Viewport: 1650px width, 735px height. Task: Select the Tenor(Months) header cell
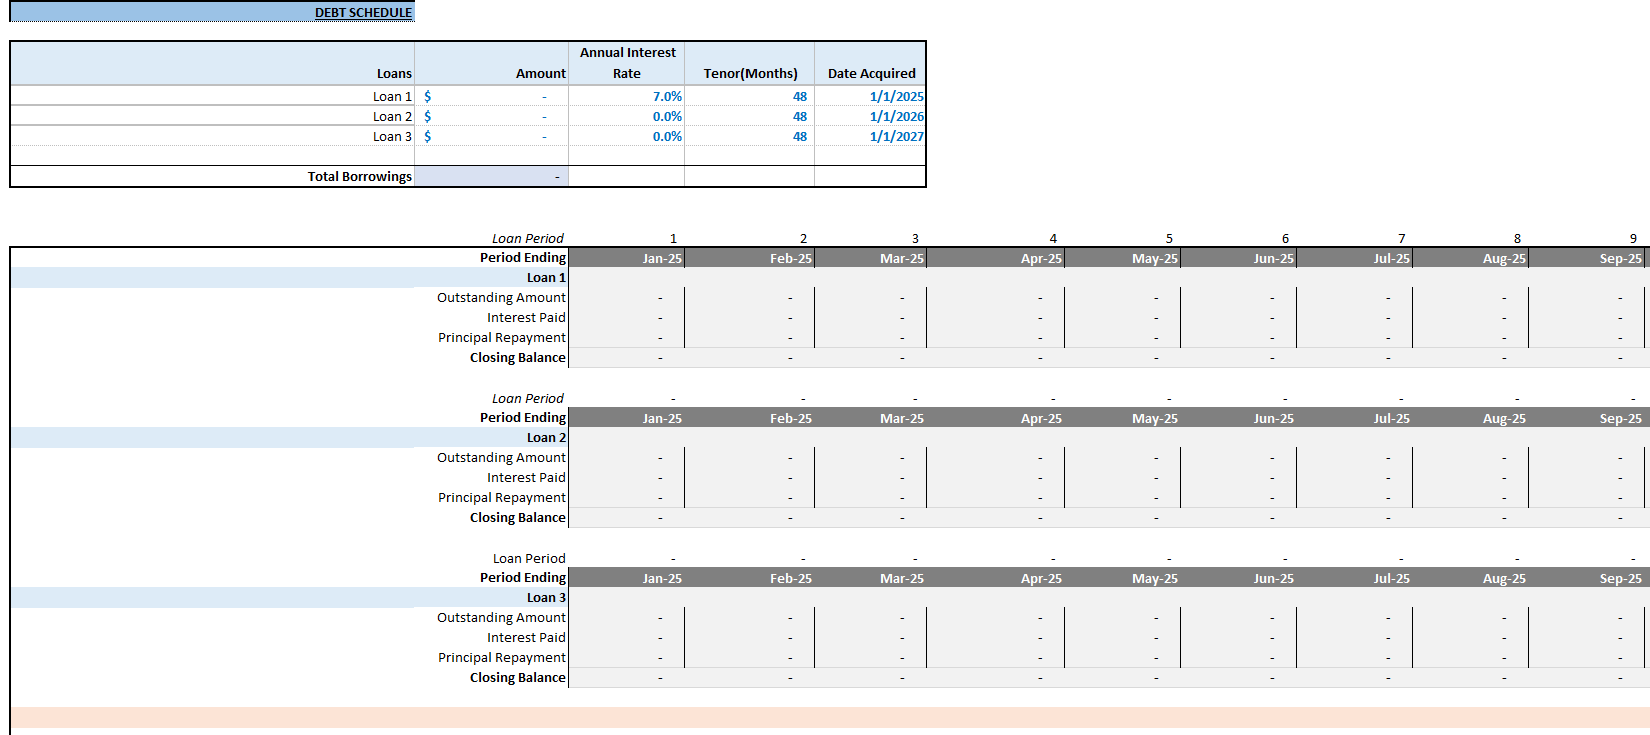pos(750,63)
